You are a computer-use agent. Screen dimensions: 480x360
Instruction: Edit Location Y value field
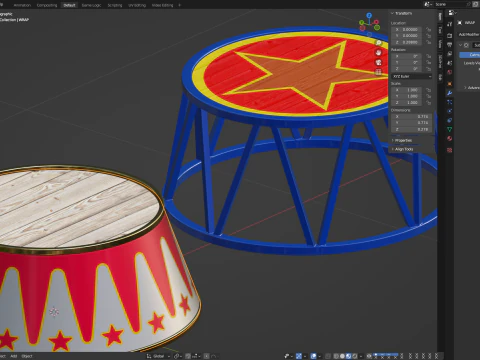pos(407,36)
